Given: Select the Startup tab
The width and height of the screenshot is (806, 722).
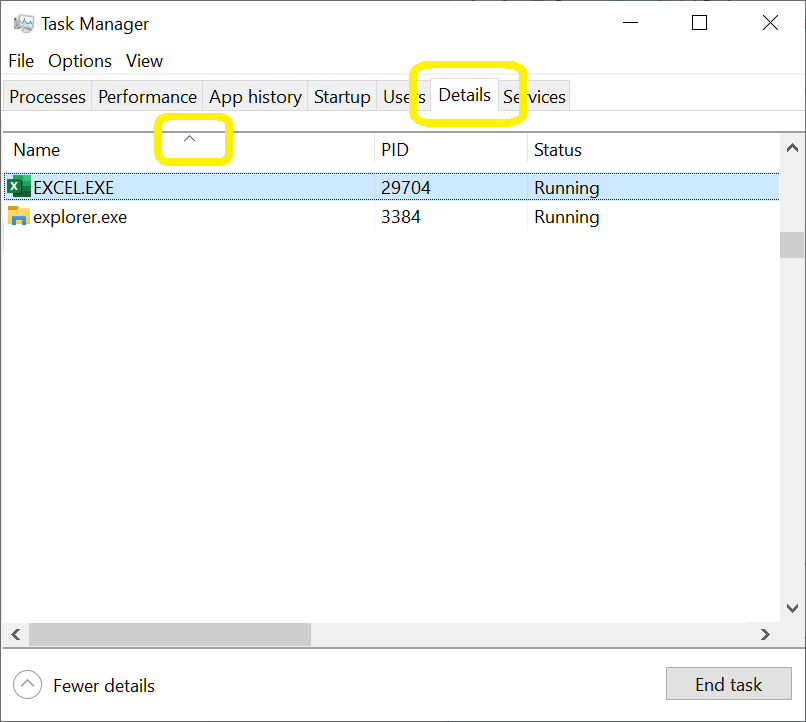Looking at the screenshot, I should pyautogui.click(x=342, y=97).
